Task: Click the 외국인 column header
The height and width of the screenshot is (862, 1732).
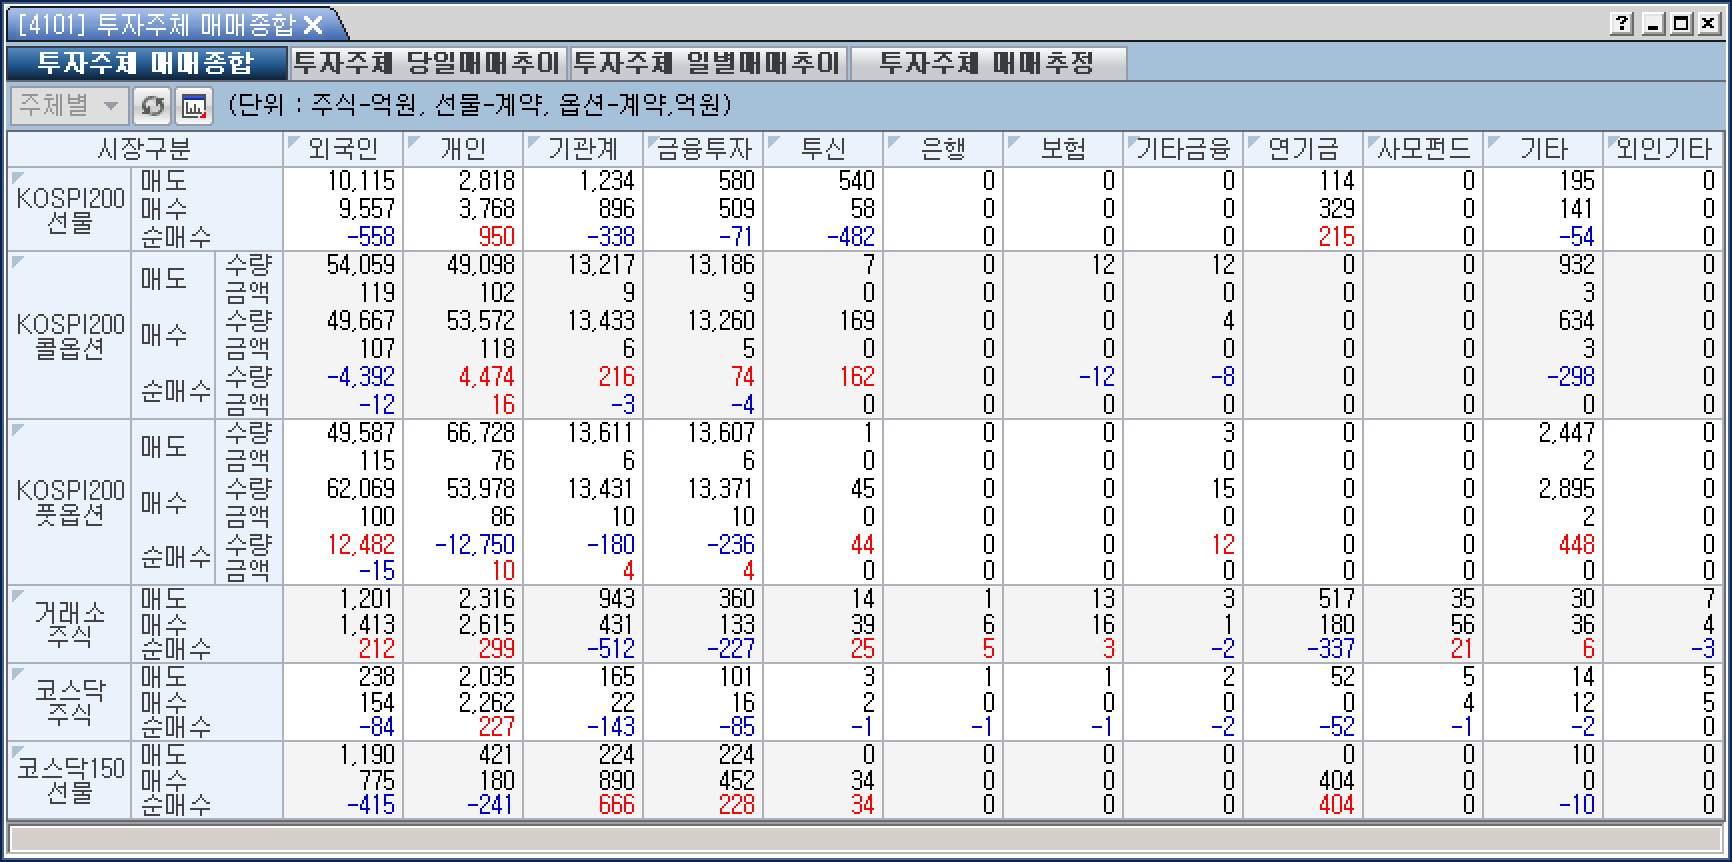Action: (x=343, y=149)
